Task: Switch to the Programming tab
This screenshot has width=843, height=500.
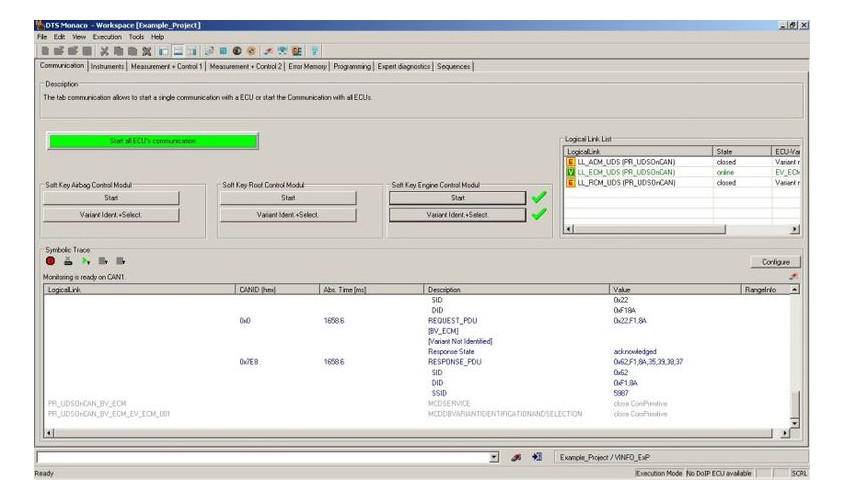Action: click(352, 66)
